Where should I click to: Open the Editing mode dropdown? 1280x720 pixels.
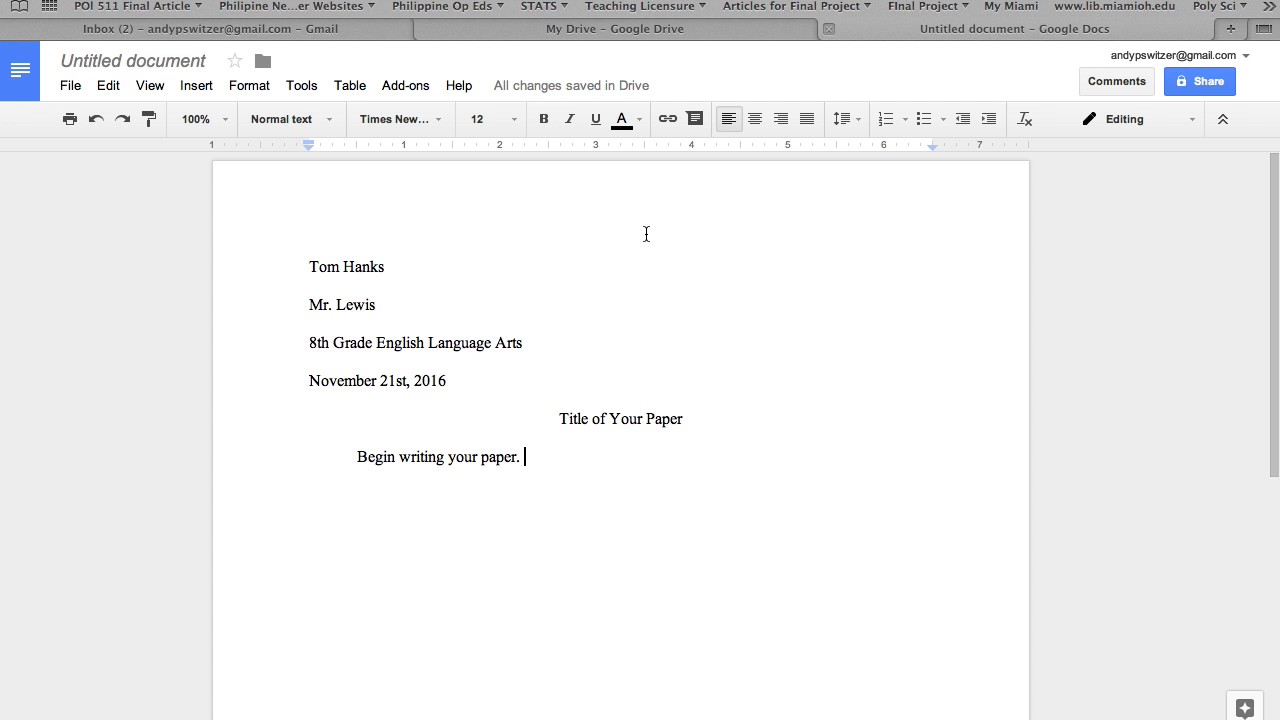[x=1138, y=119]
